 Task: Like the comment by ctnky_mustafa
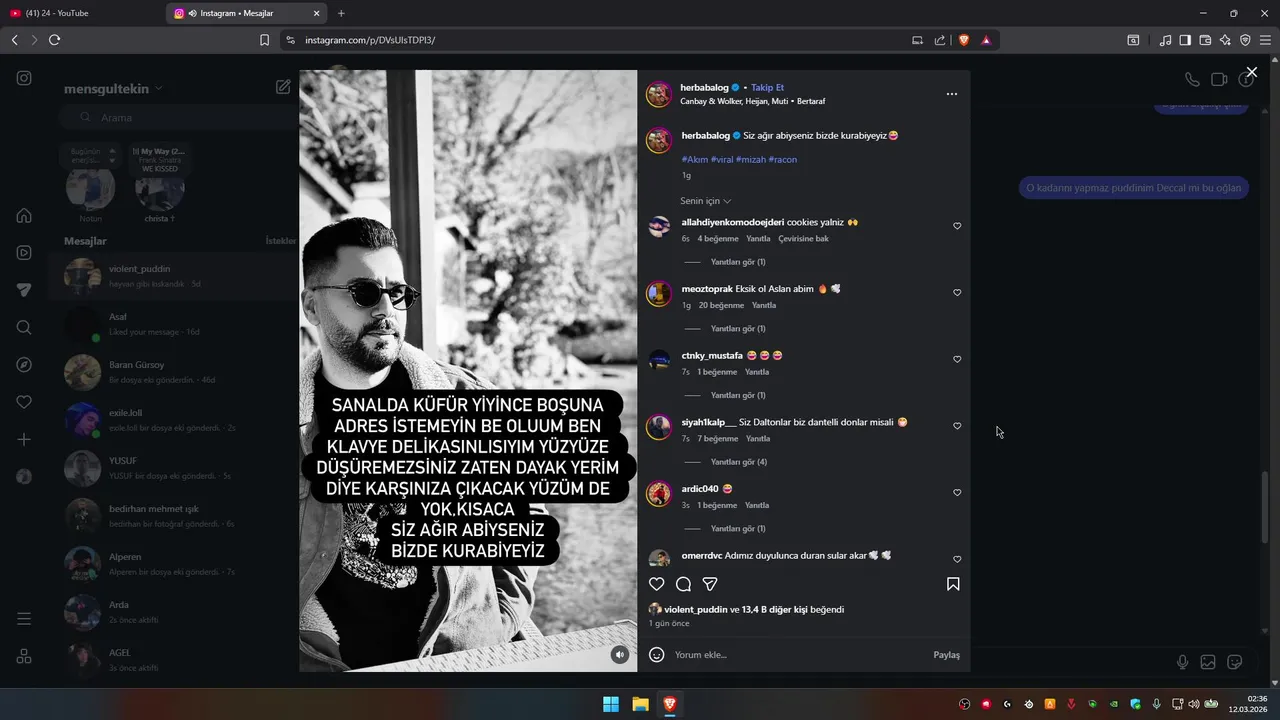click(957, 359)
